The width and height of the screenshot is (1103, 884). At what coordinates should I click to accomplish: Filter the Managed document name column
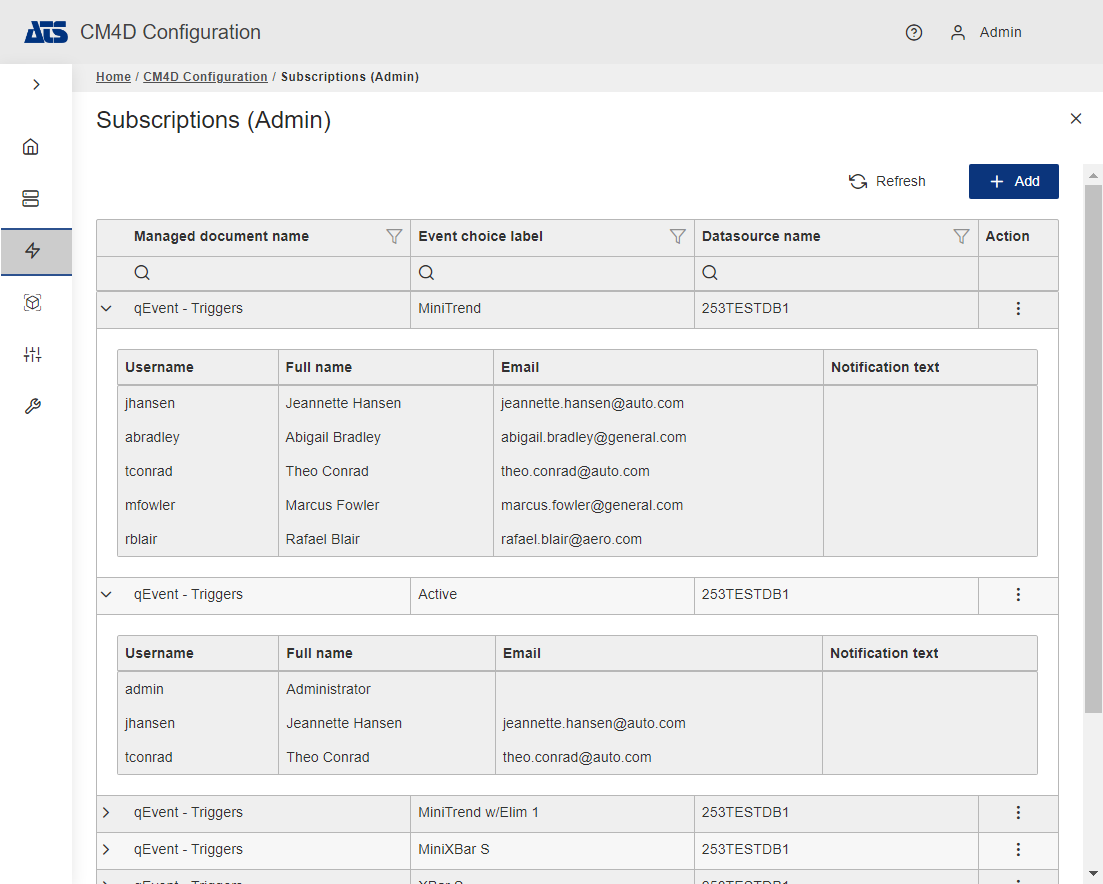[x=394, y=237]
